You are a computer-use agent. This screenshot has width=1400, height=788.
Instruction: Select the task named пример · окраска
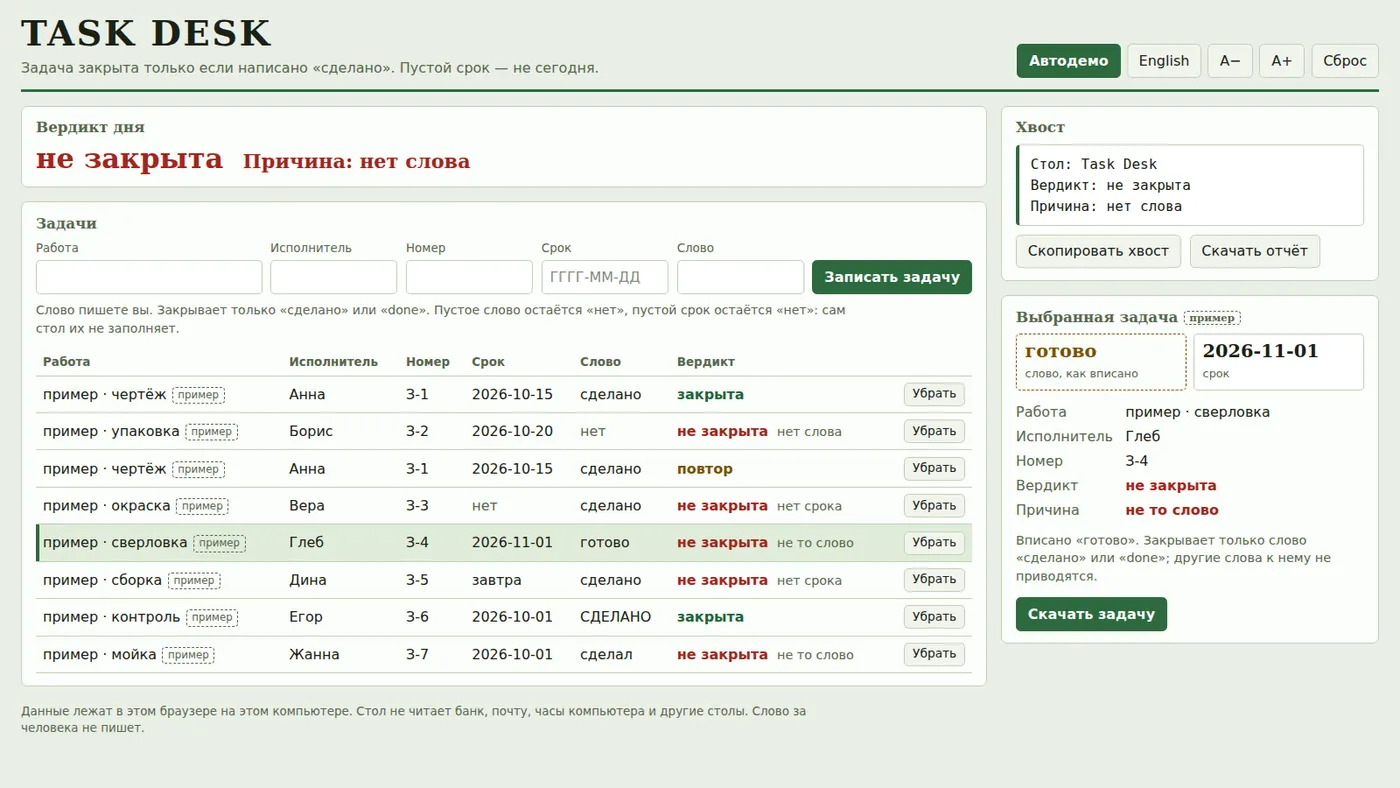pyautogui.click(x=107, y=506)
